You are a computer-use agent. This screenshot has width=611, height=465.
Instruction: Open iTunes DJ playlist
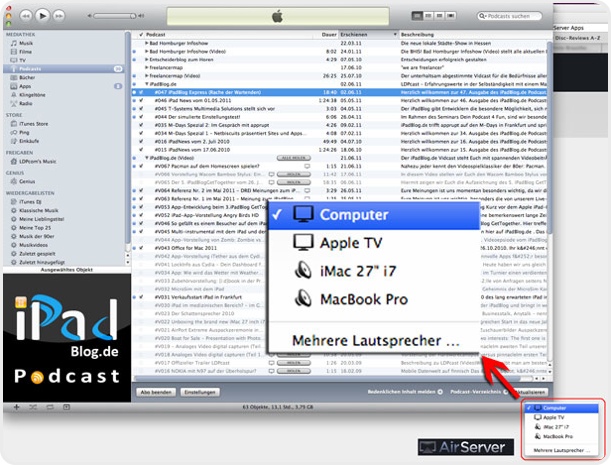(x=30, y=202)
